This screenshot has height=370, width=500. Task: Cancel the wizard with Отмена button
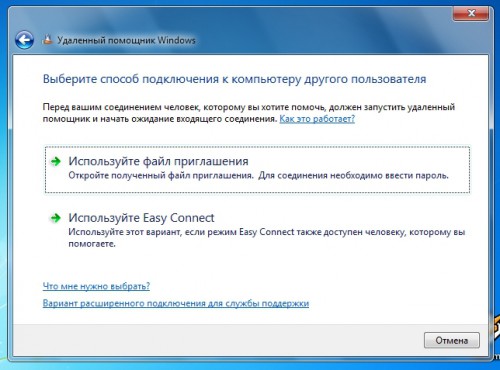452,340
